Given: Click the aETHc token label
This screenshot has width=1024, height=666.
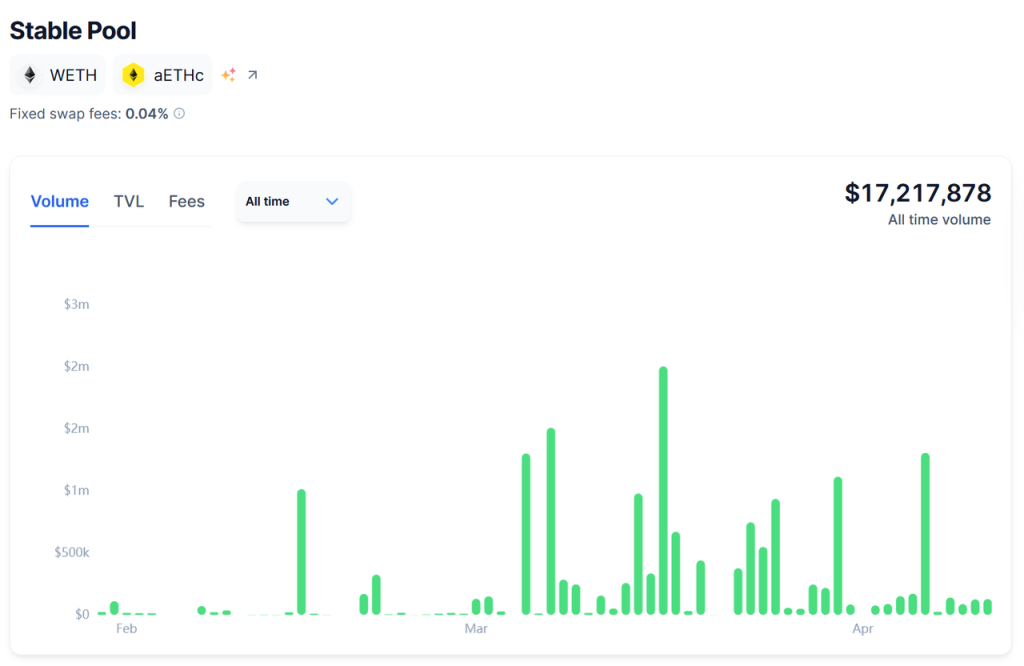Looking at the screenshot, I should (x=178, y=75).
